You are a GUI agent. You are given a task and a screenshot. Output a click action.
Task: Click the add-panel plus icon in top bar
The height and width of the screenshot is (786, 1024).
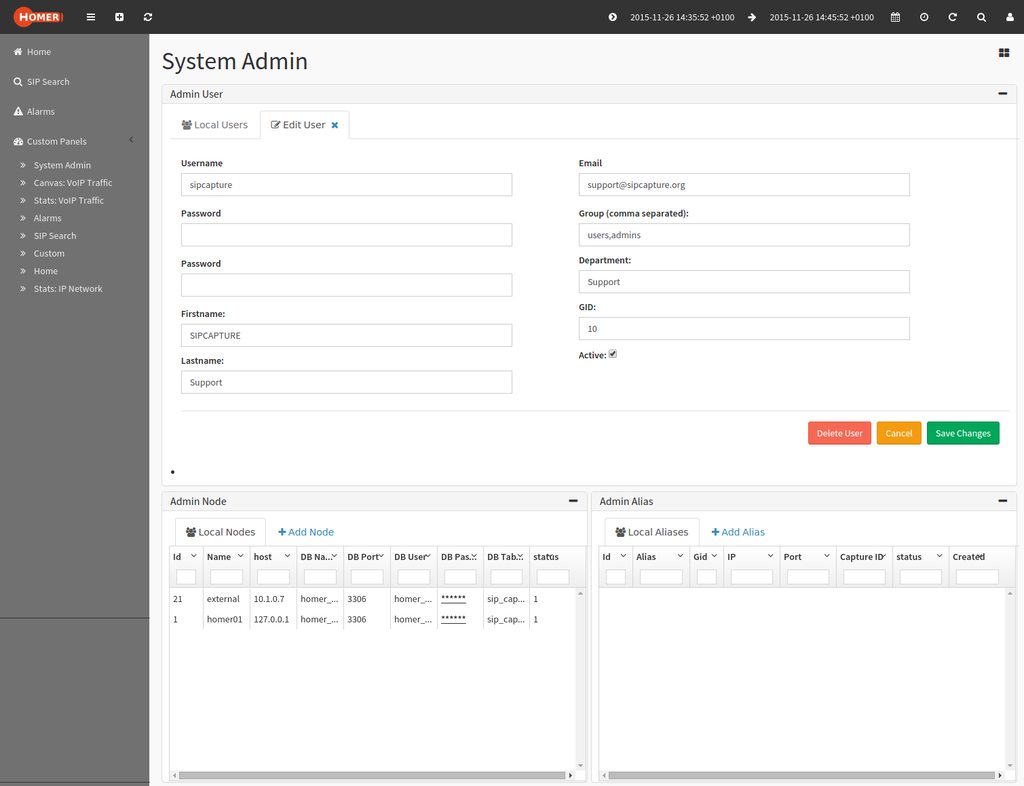click(x=120, y=17)
